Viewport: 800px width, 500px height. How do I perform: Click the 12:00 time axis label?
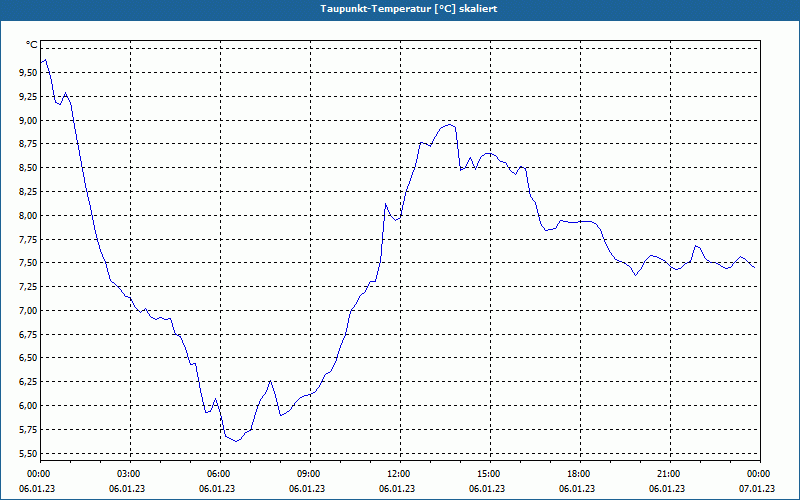coord(400,474)
